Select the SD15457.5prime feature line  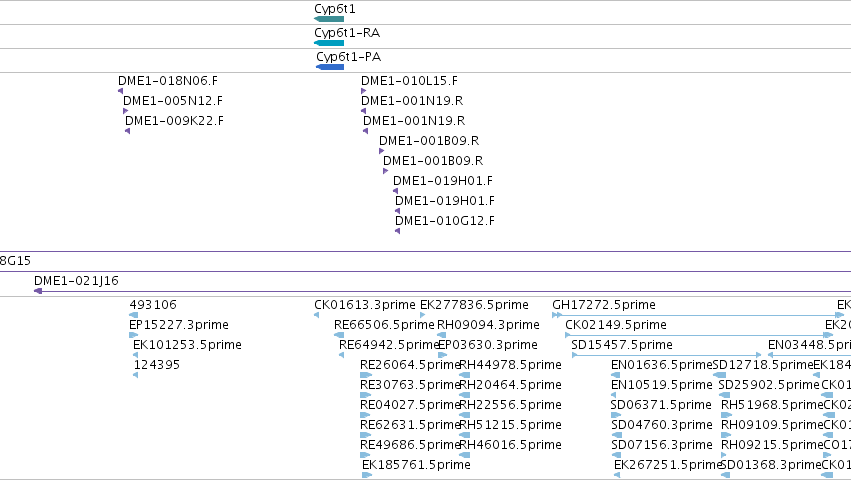[x=666, y=355]
